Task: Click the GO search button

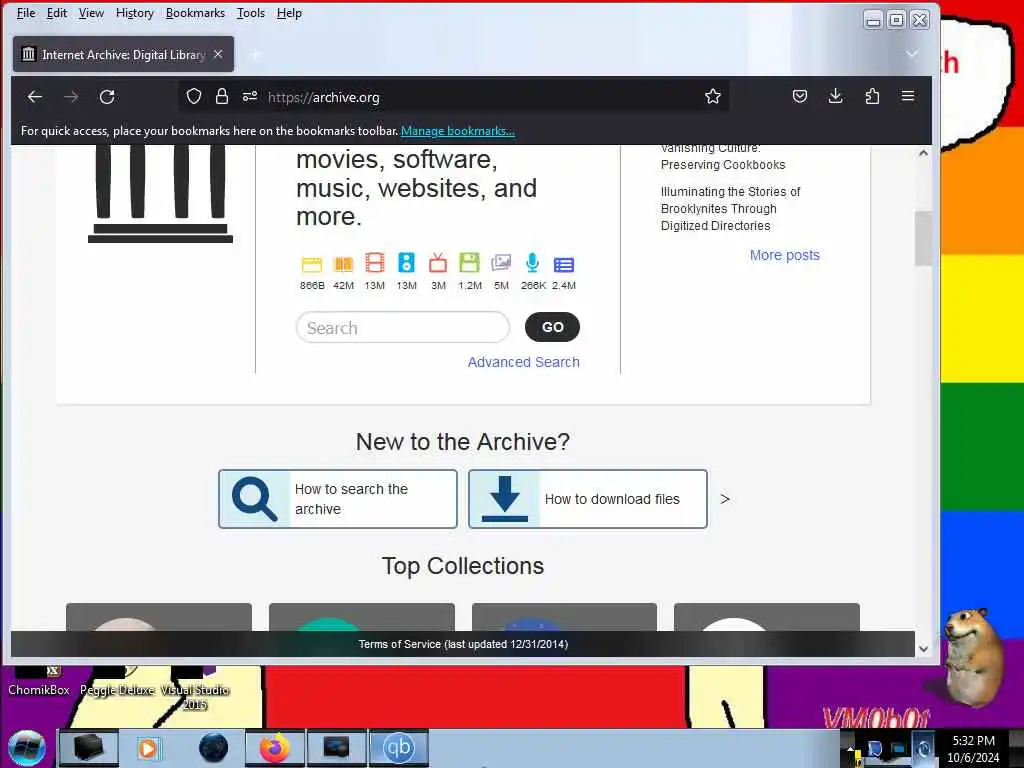Action: pyautogui.click(x=552, y=327)
